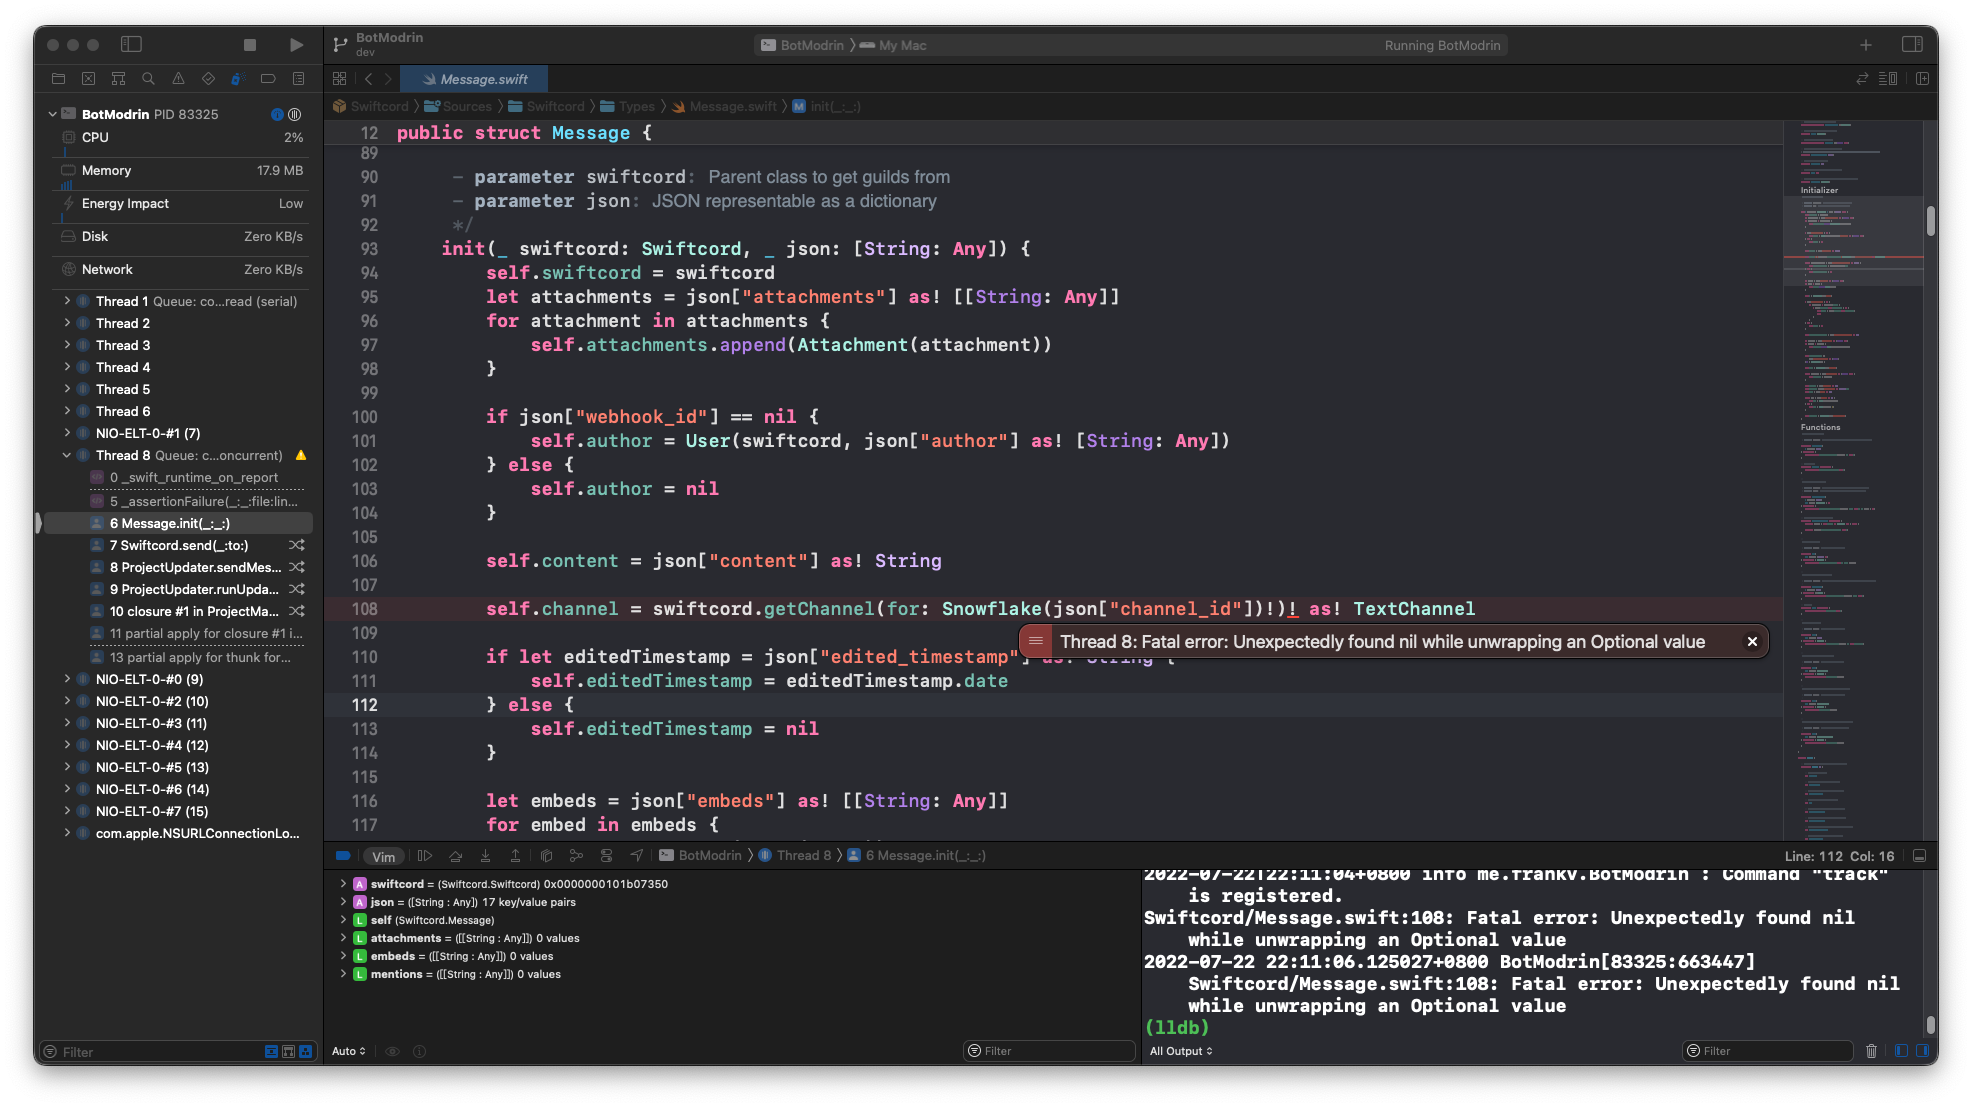
Task: Open Debug Memory Graph icon
Action: (576, 856)
